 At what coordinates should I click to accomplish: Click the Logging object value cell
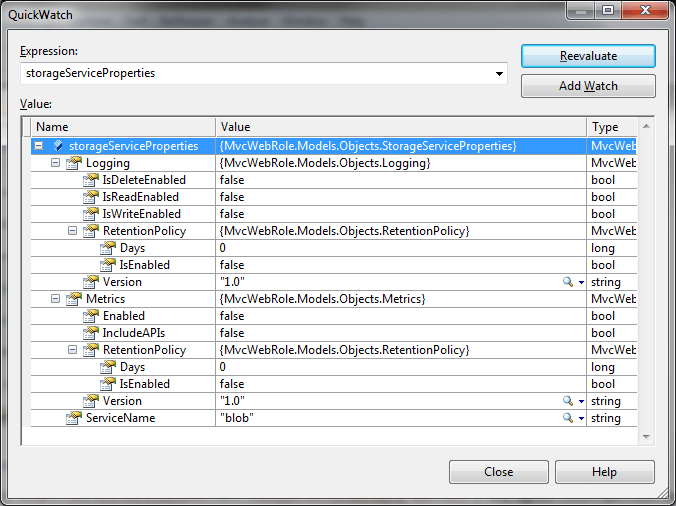click(x=401, y=163)
